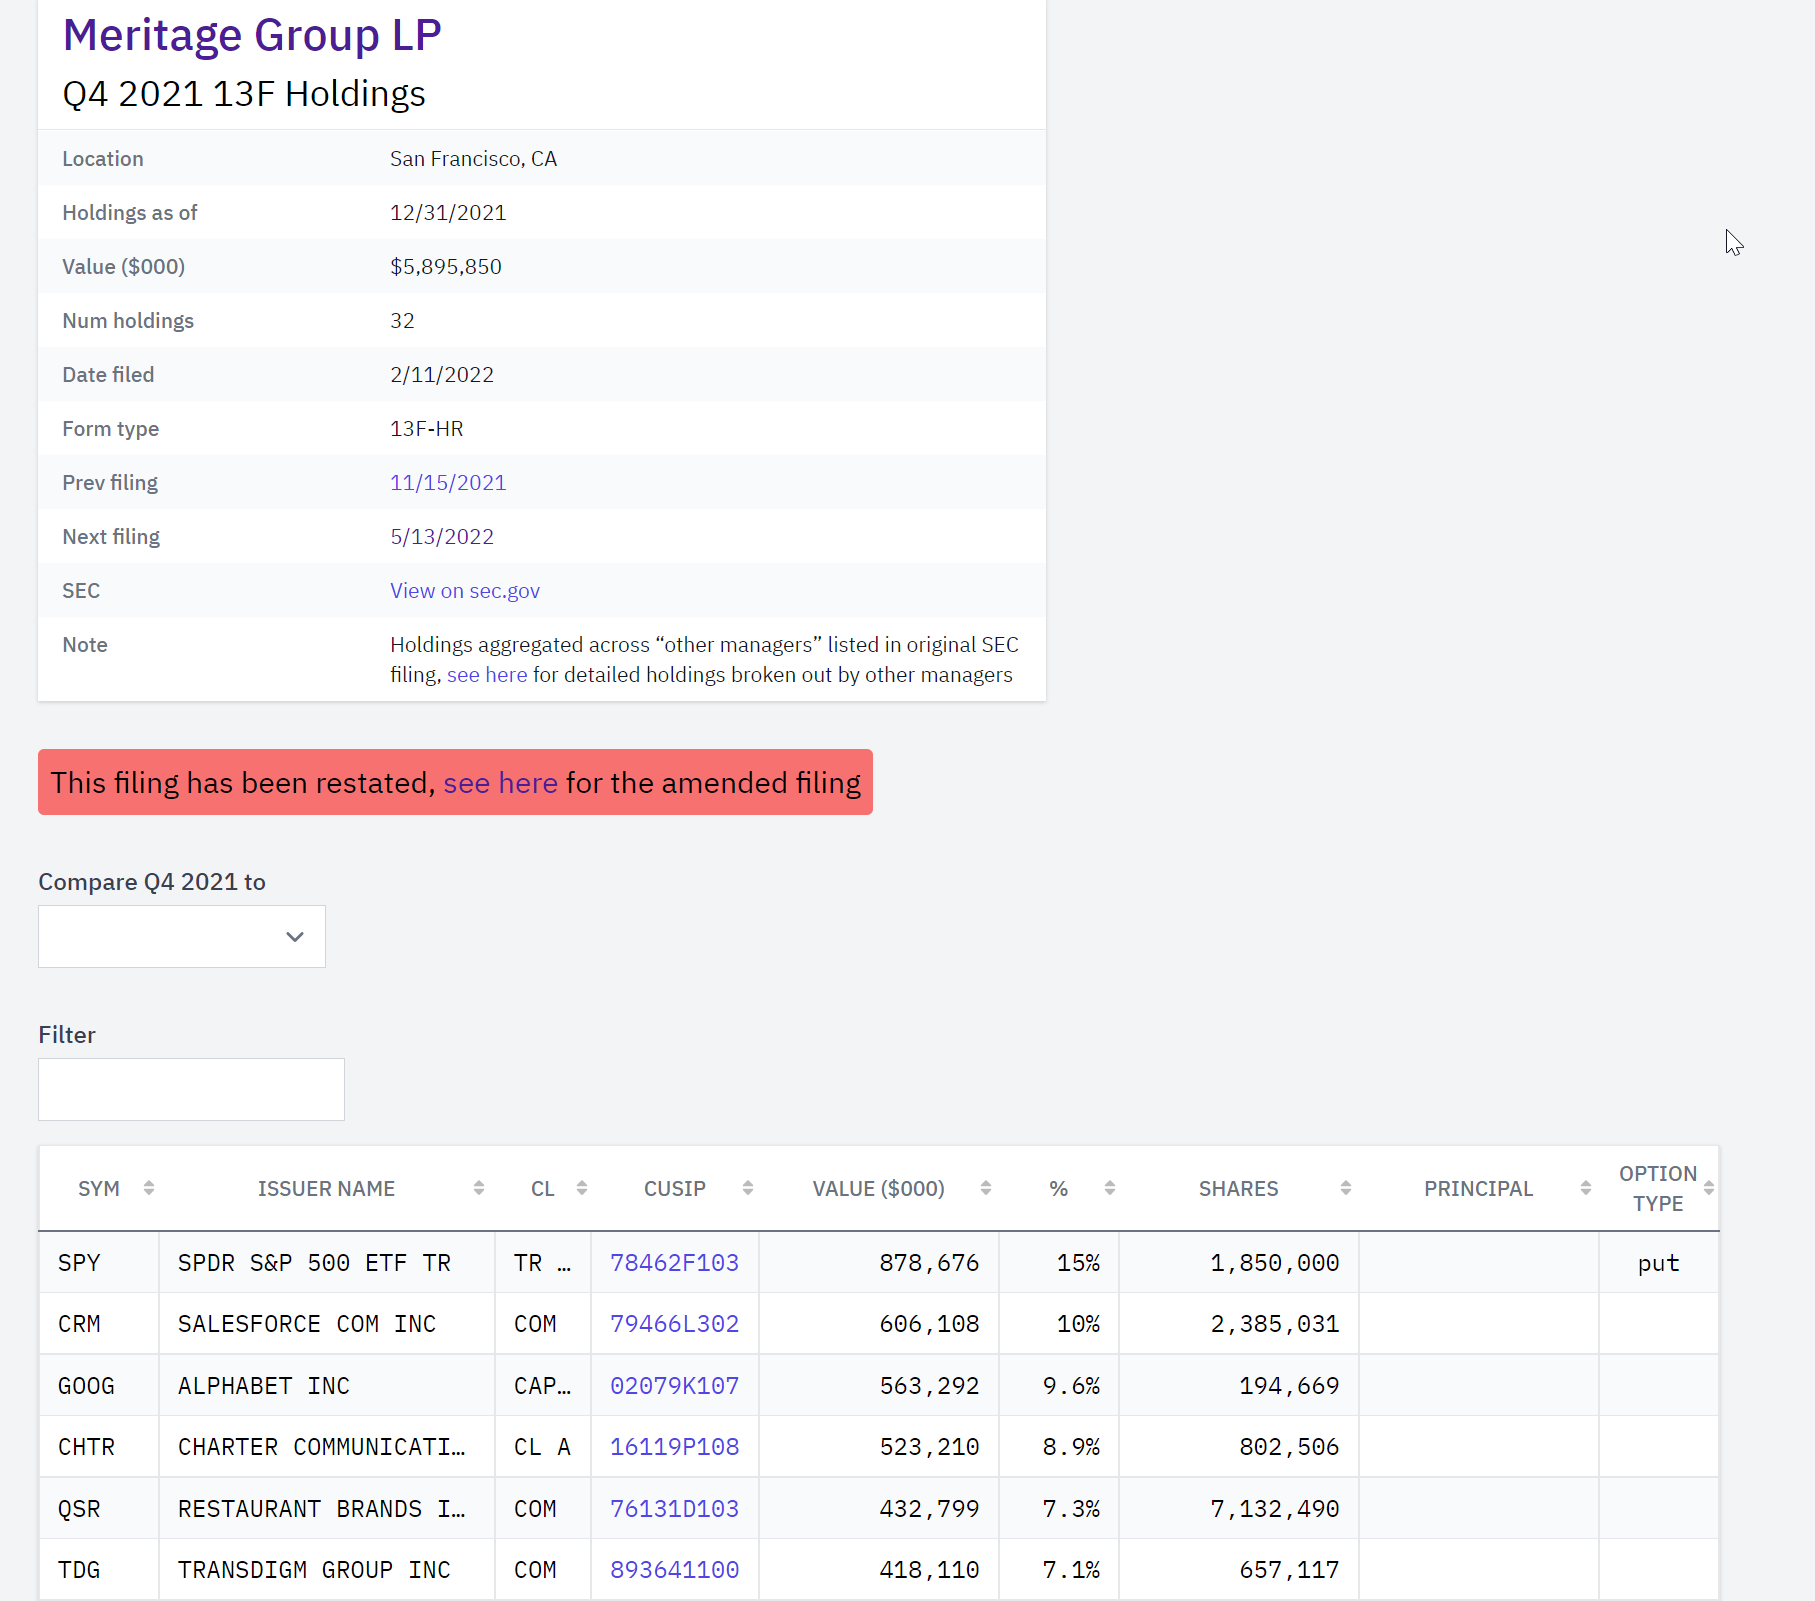Select the TDG symbol cell
The width and height of the screenshot is (1815, 1601).
[x=99, y=1570]
